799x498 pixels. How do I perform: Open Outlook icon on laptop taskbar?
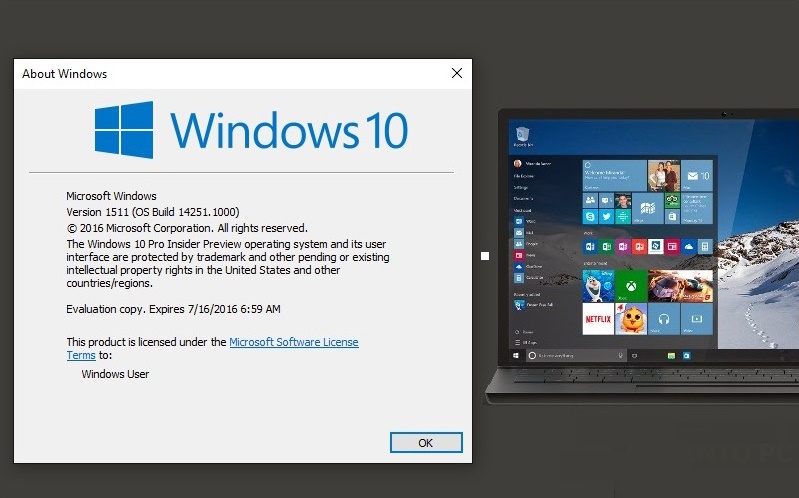686,355
